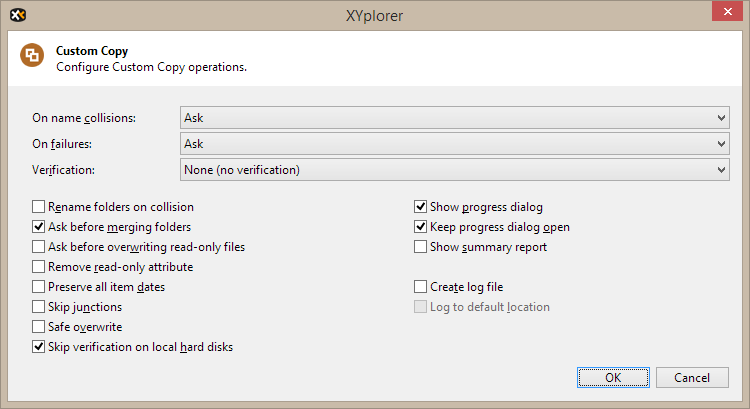Screen dimensions: 750x409
Task: Close the XYplorer dialog window
Action: click(x=725, y=12)
